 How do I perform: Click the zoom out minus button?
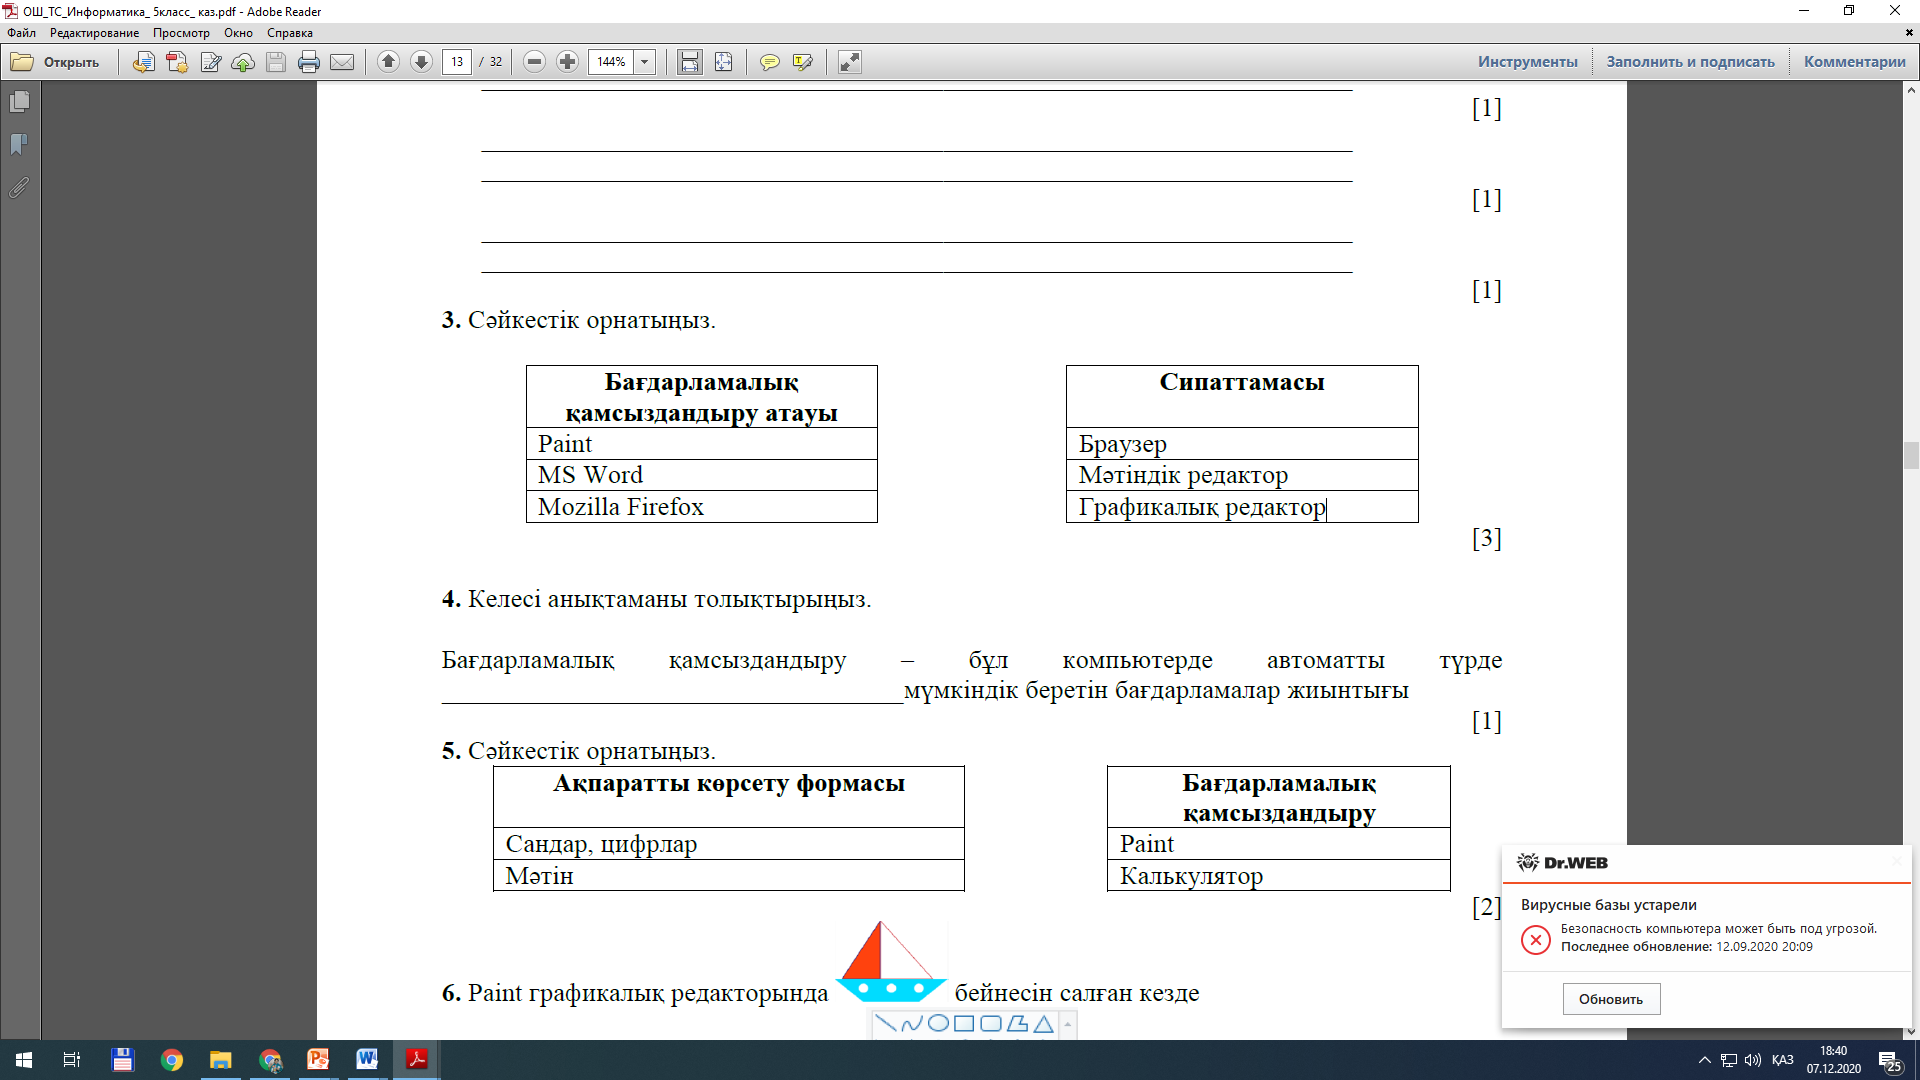[535, 62]
